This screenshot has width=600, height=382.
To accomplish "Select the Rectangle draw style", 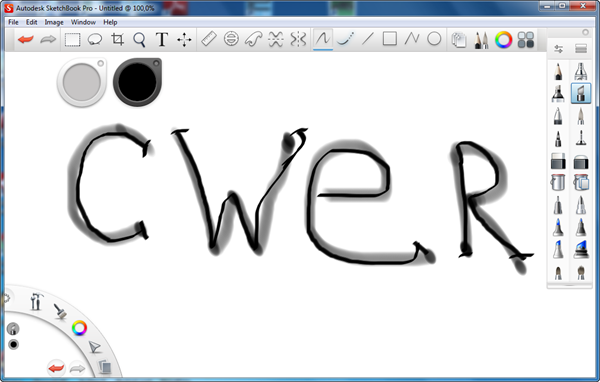I will [390, 39].
